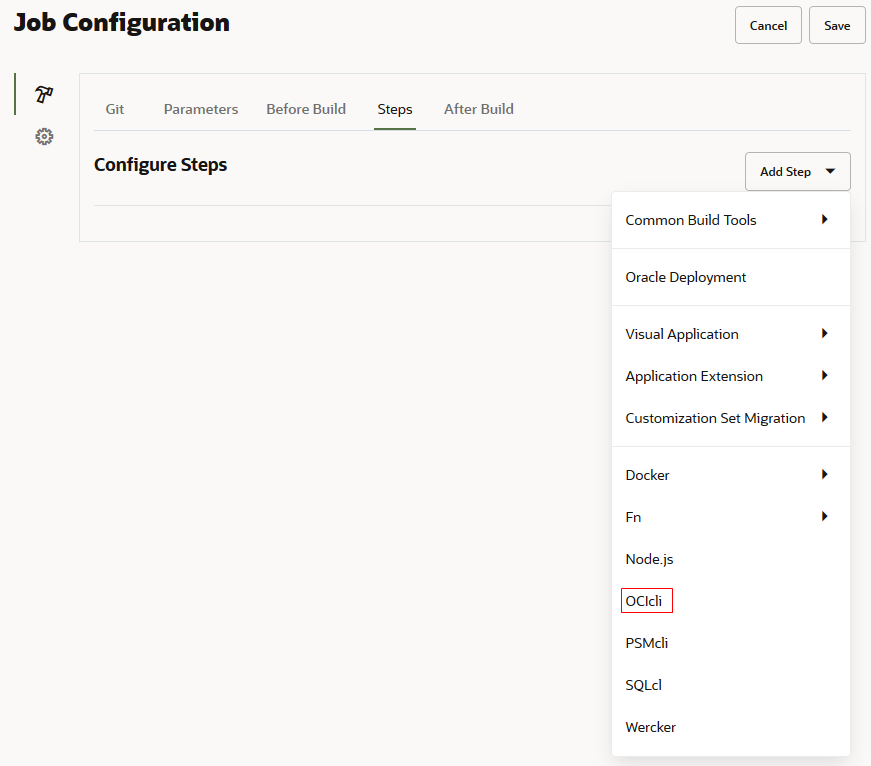
Task: Open the Parameters tab
Action: click(200, 109)
